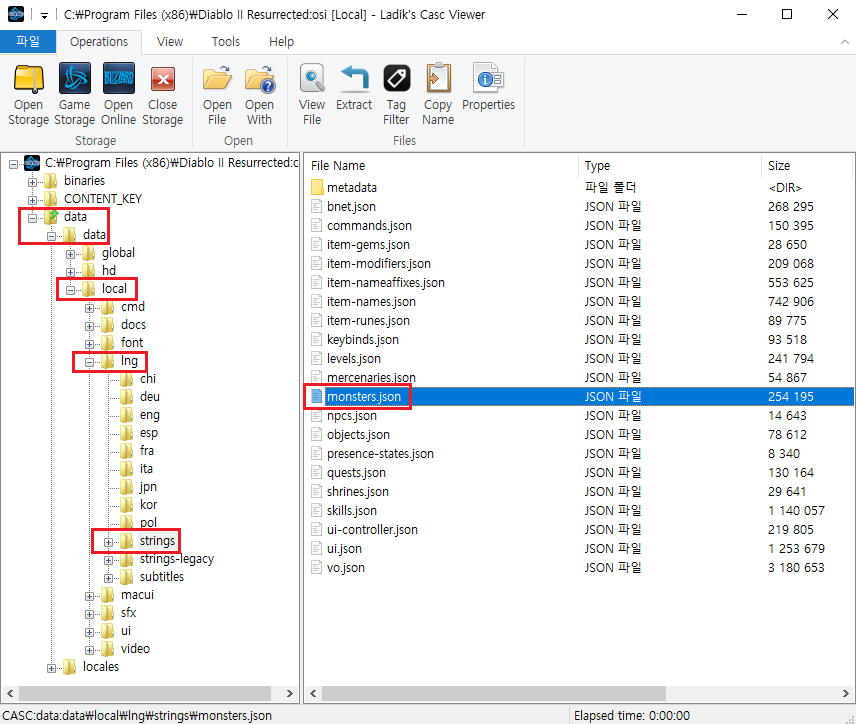856x724 pixels.
Task: Click the file list horizontal scrollbar
Action: click(494, 693)
